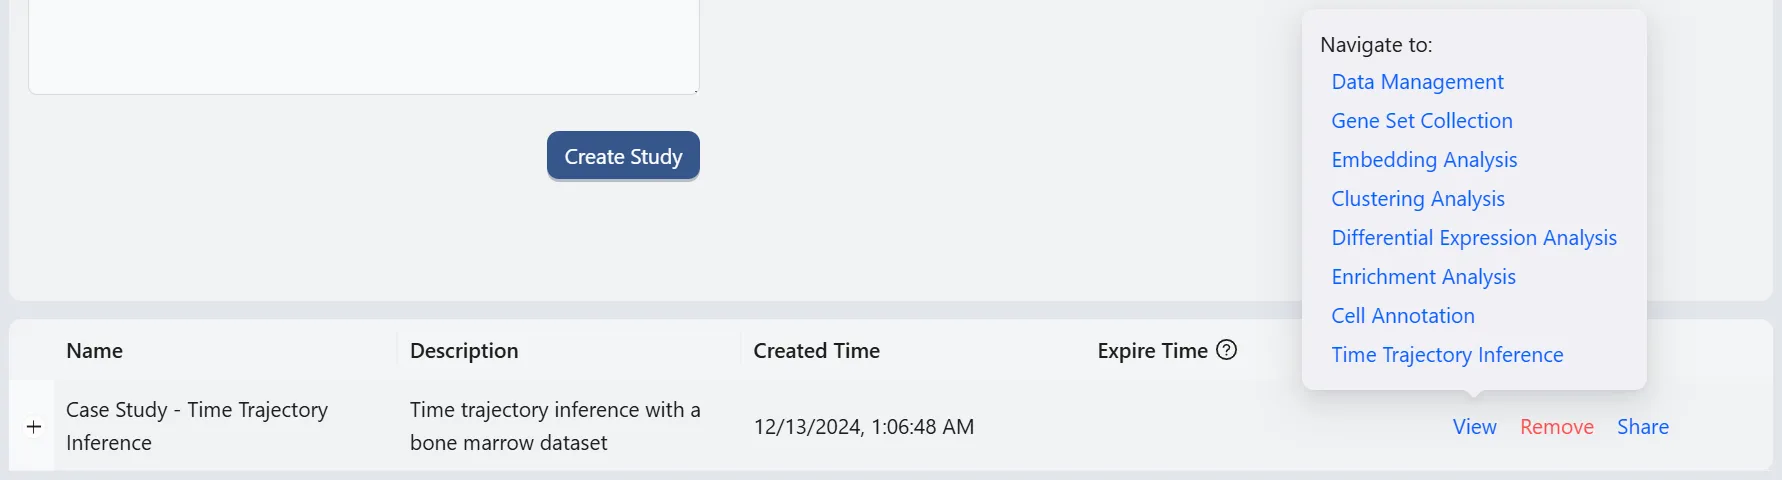Navigate to Enrichment Analysis

point(1423,277)
